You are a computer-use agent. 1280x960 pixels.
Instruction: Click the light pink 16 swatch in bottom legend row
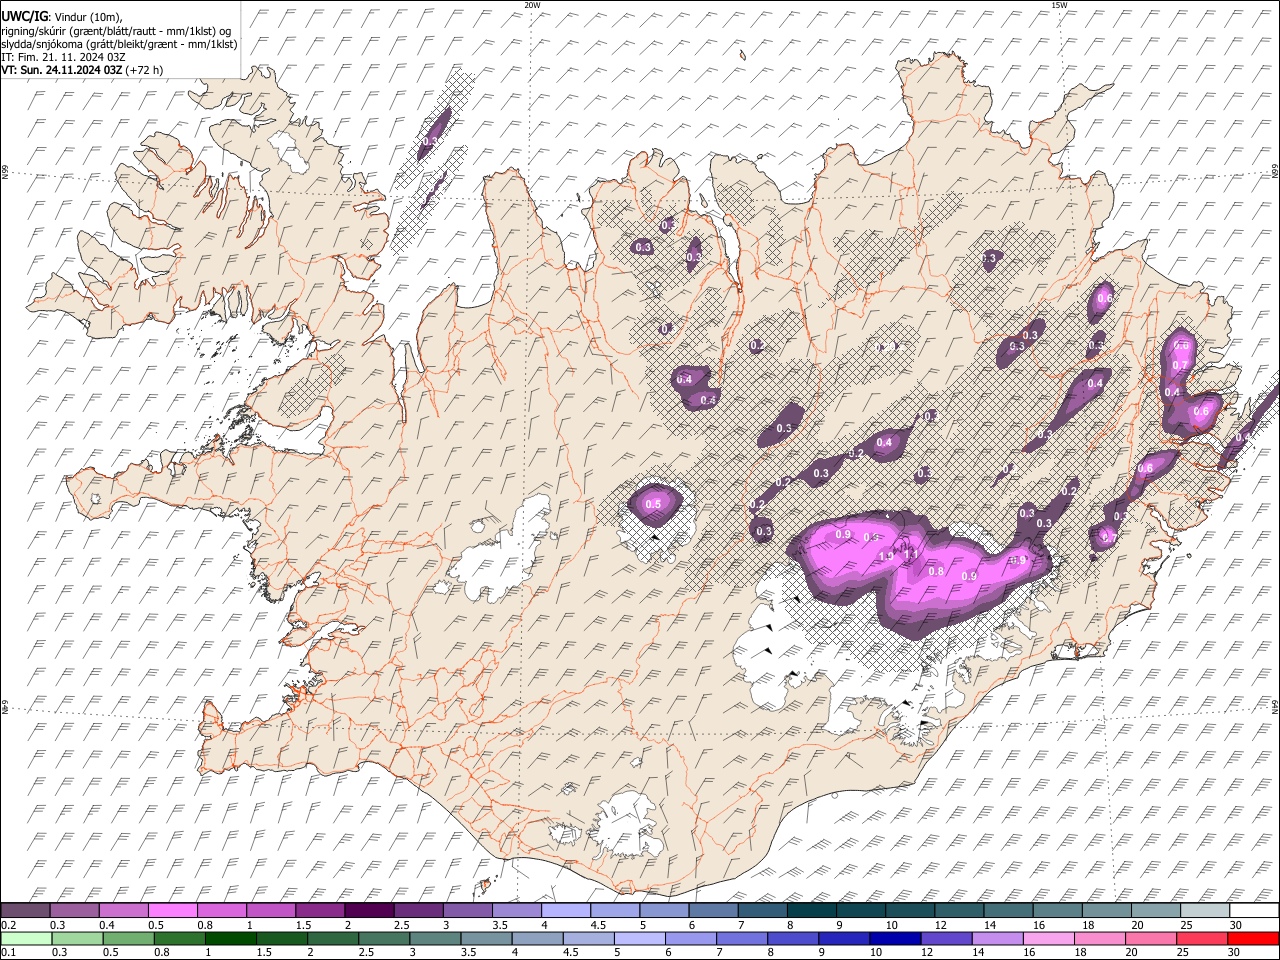(1049, 938)
